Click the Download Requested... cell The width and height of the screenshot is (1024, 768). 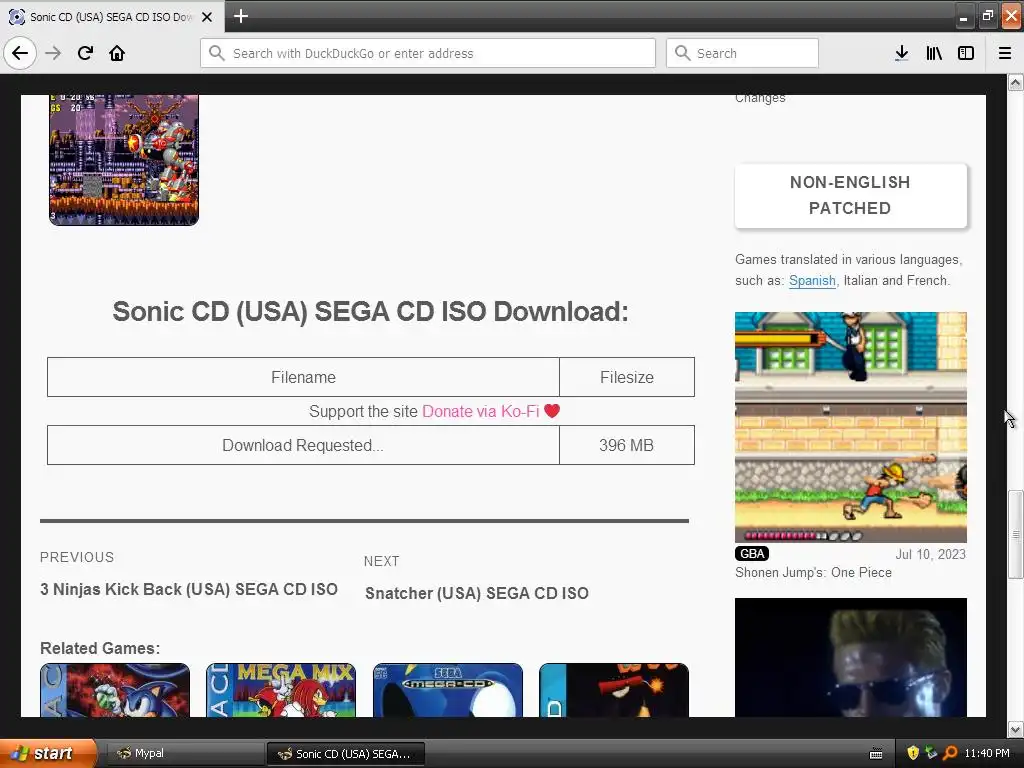tap(303, 445)
